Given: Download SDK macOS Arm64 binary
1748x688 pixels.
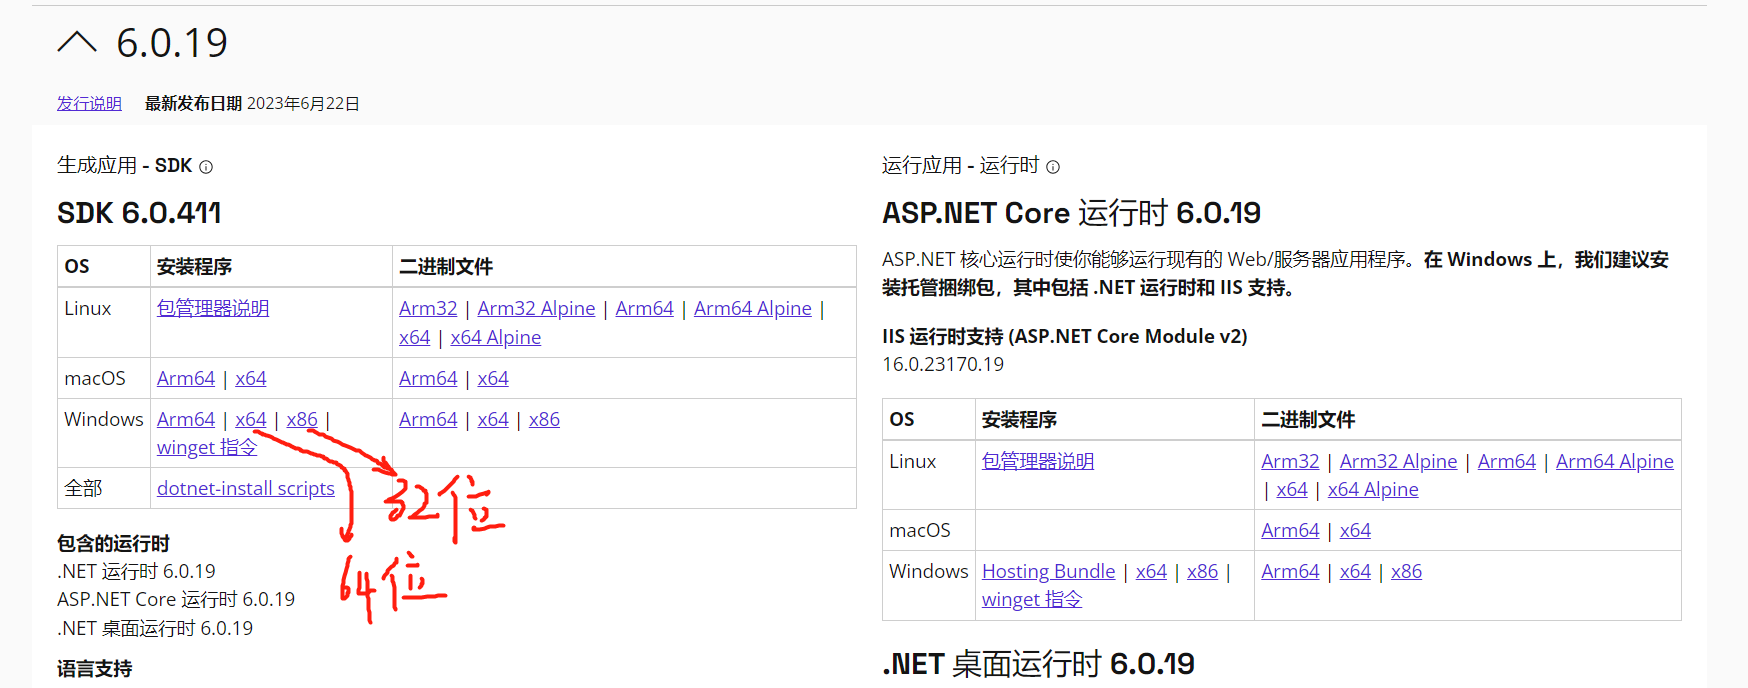Looking at the screenshot, I should (x=428, y=378).
